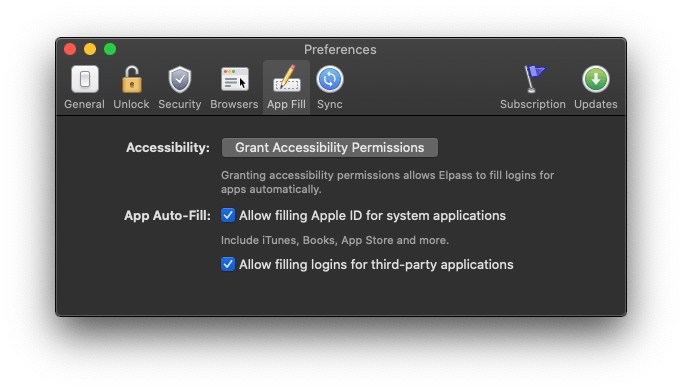Screen dimensions: 682x390
Task: Select the Unlock padlock icon
Action: coord(131,79)
